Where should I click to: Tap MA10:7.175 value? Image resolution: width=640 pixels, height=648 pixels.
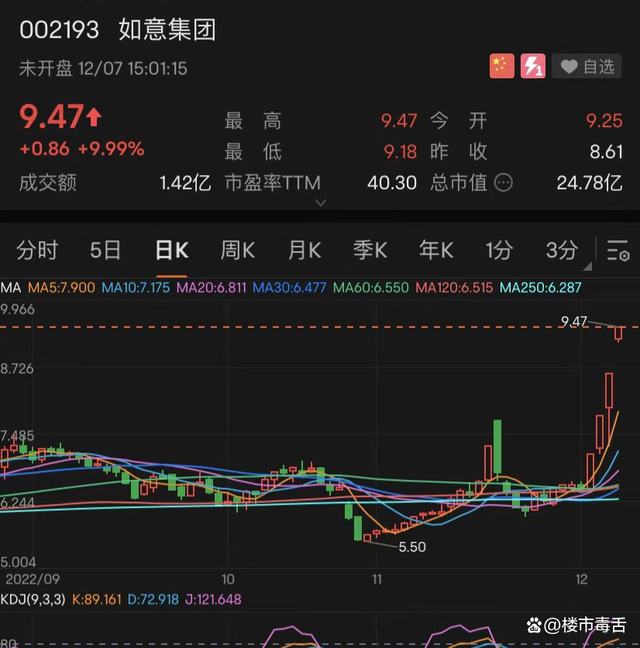click(136, 288)
